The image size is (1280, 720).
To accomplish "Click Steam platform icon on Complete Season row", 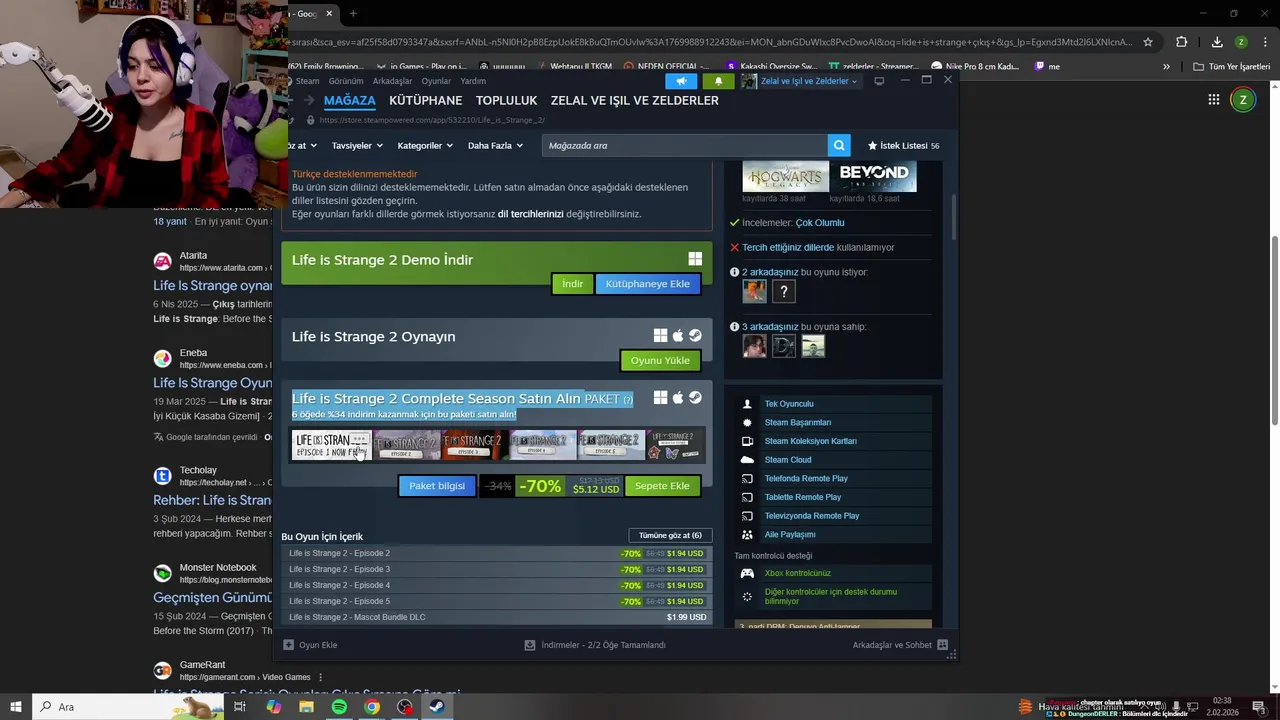I will [695, 398].
